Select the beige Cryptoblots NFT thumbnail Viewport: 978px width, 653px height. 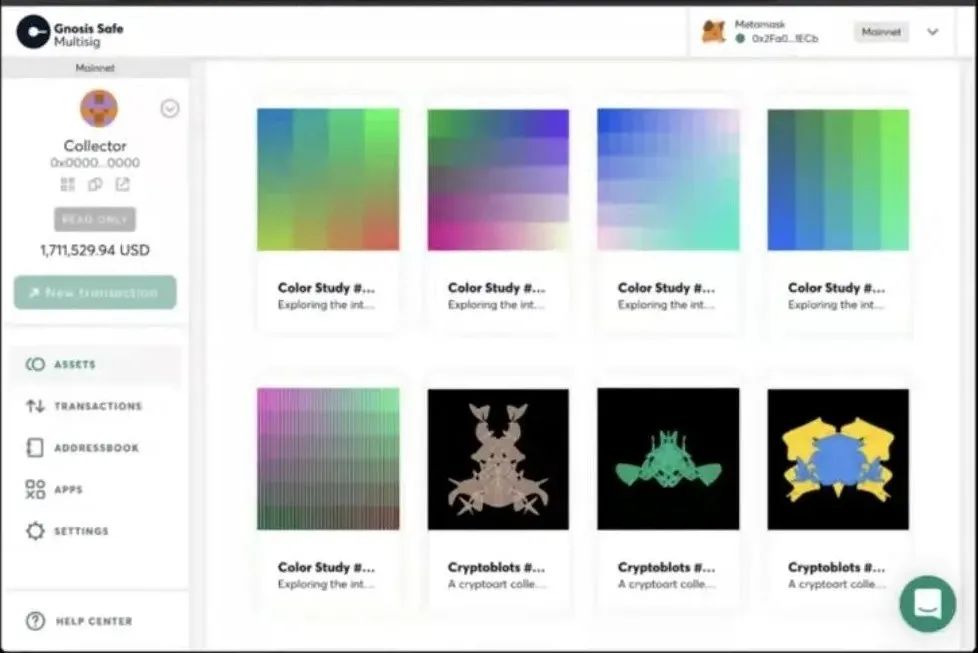(x=498, y=459)
